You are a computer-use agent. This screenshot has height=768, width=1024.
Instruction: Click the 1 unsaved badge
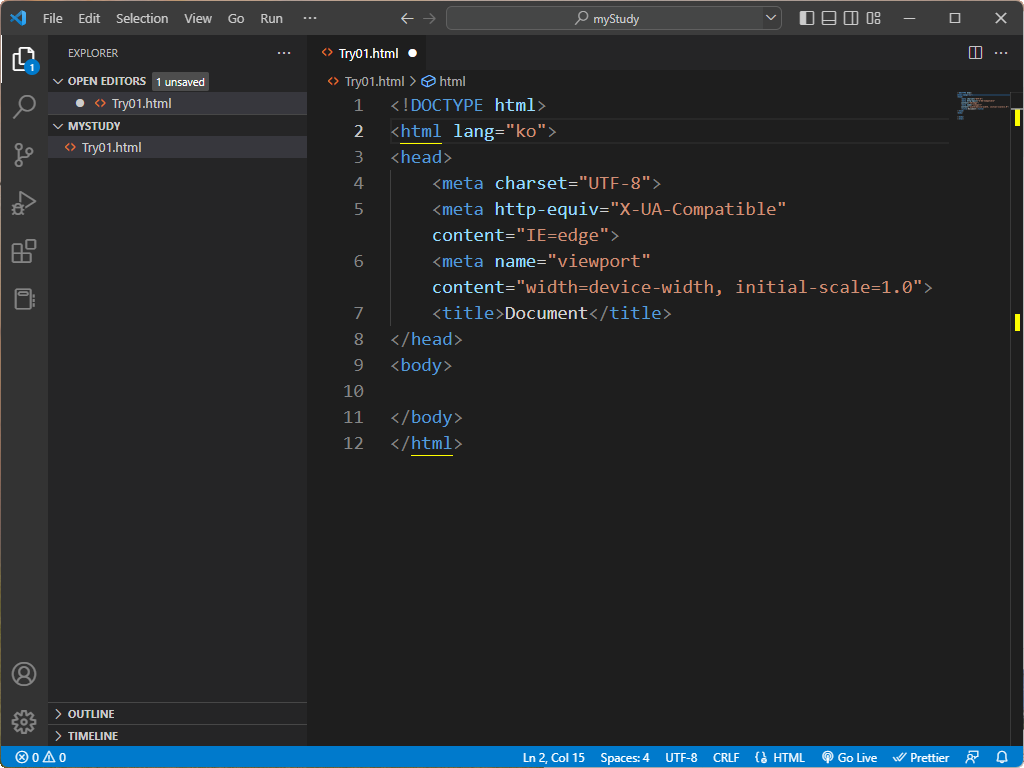click(x=180, y=82)
